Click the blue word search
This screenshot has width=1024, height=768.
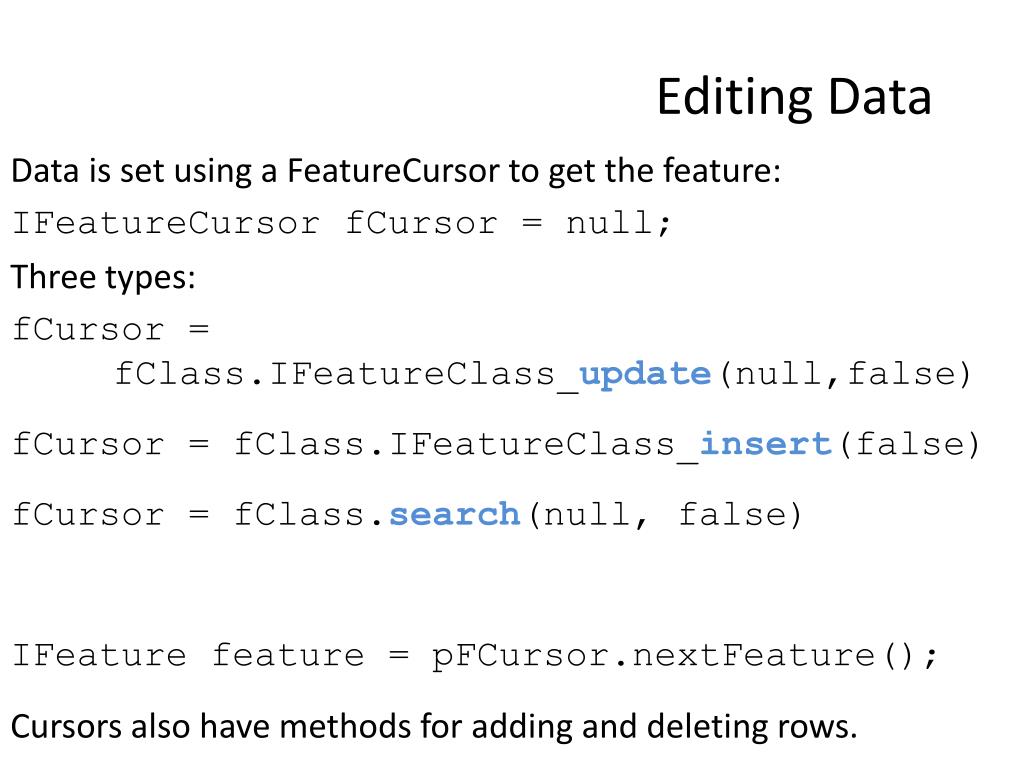pyautogui.click(x=455, y=515)
